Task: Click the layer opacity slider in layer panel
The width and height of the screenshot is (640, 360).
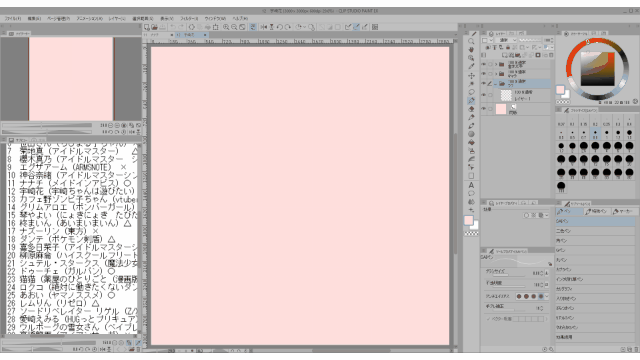Action: click(530, 40)
